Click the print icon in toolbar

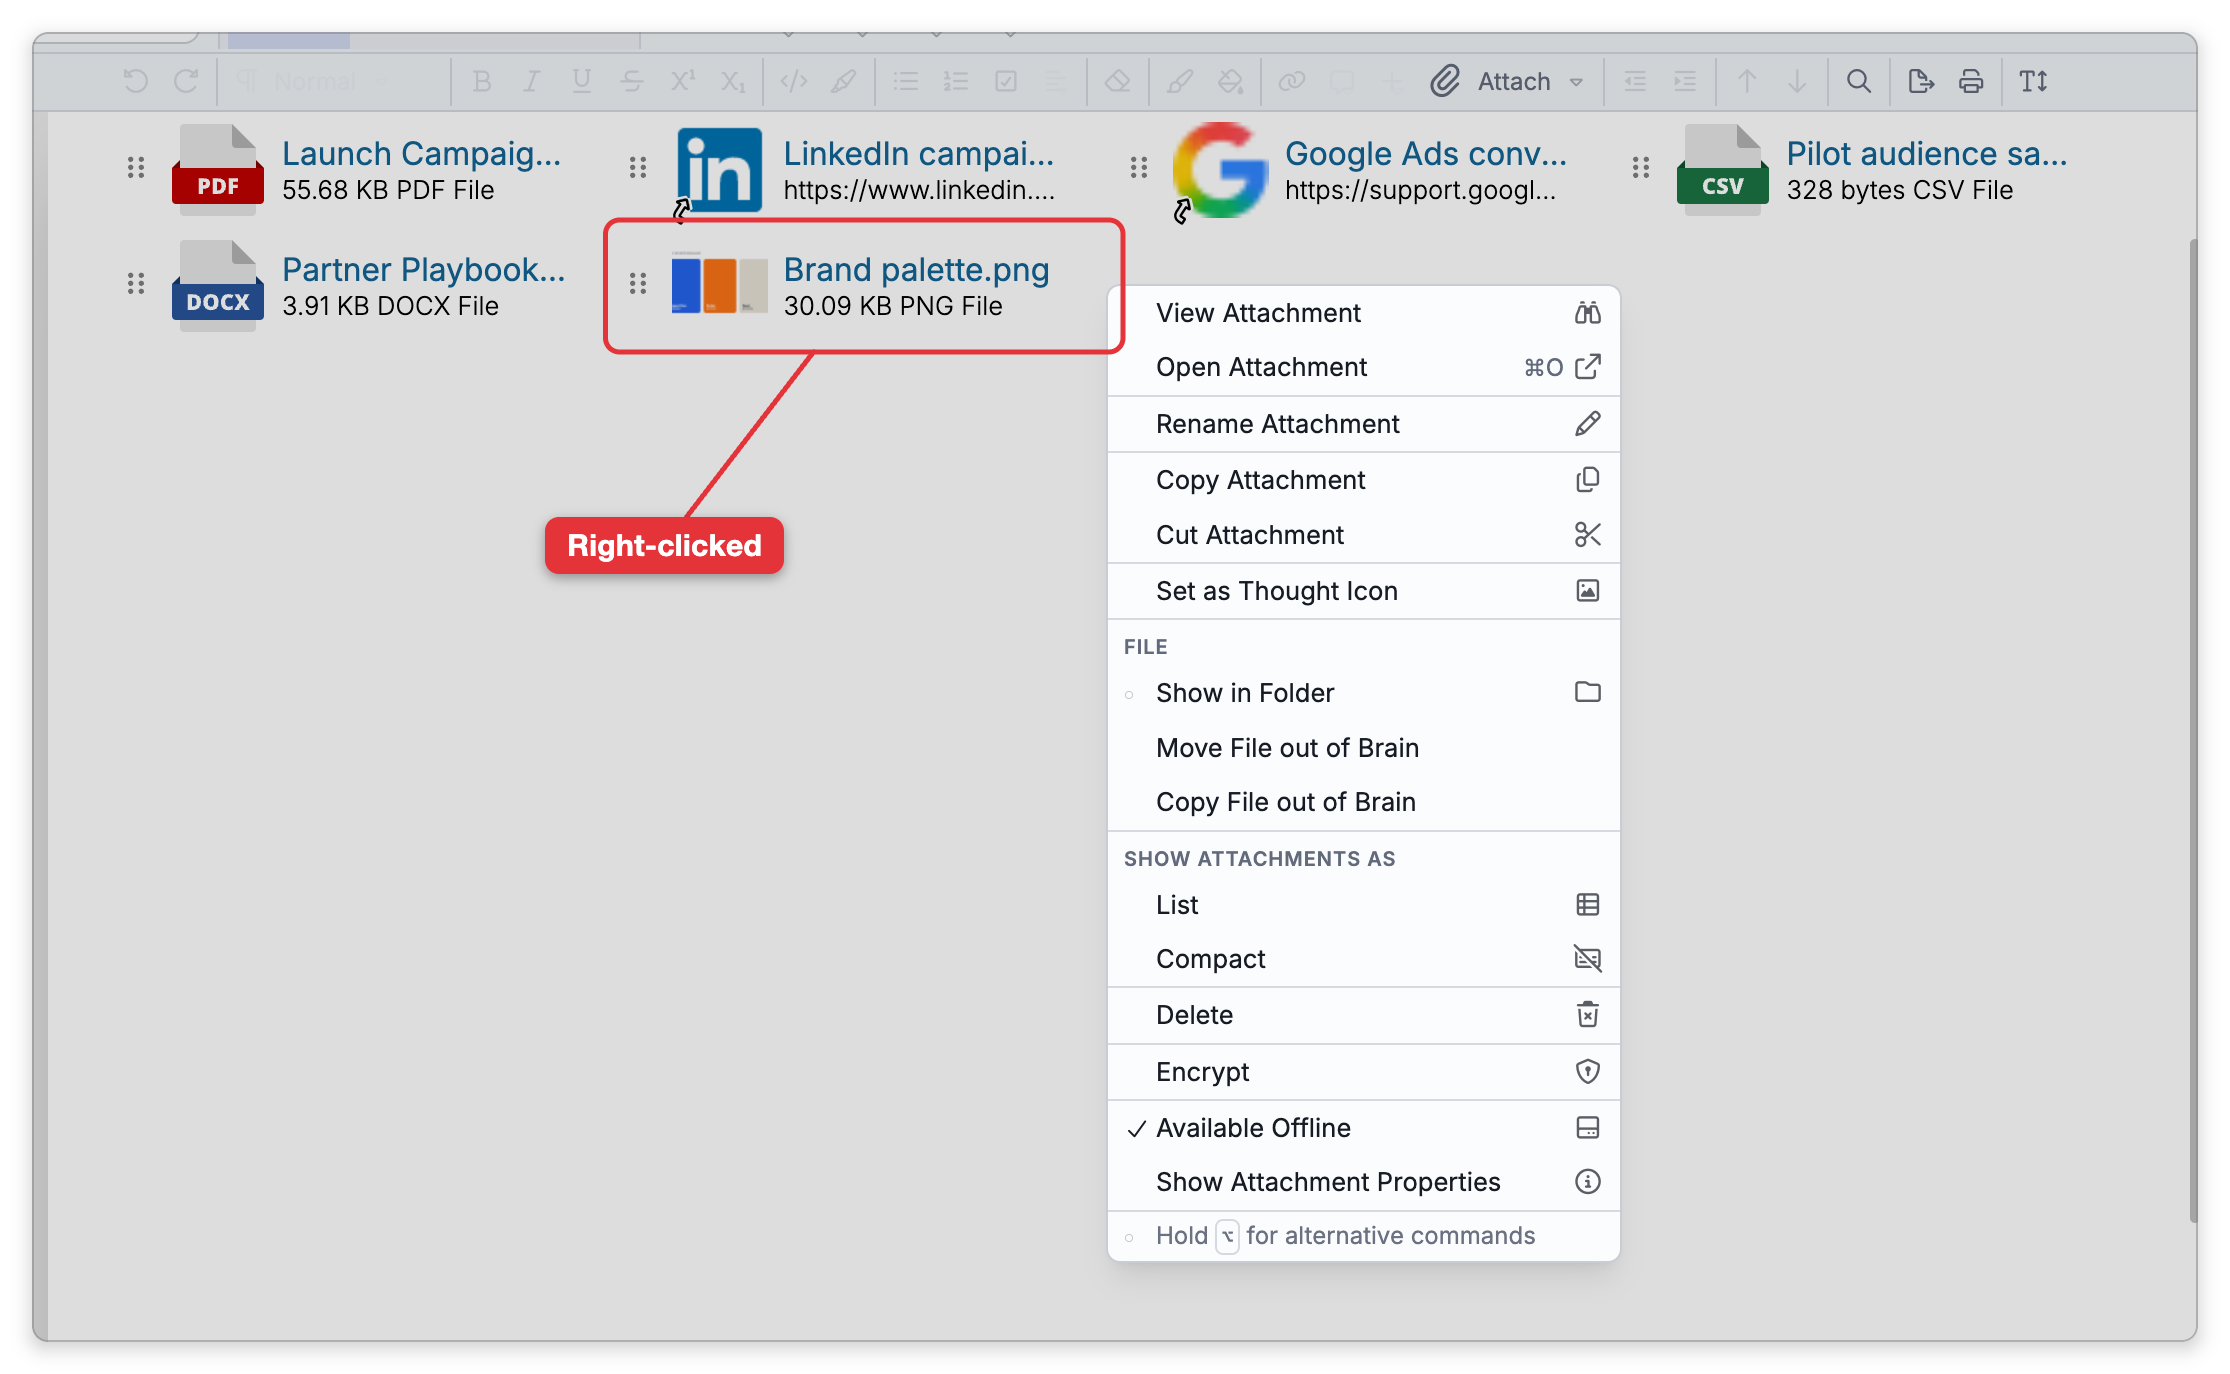pyautogui.click(x=1971, y=81)
